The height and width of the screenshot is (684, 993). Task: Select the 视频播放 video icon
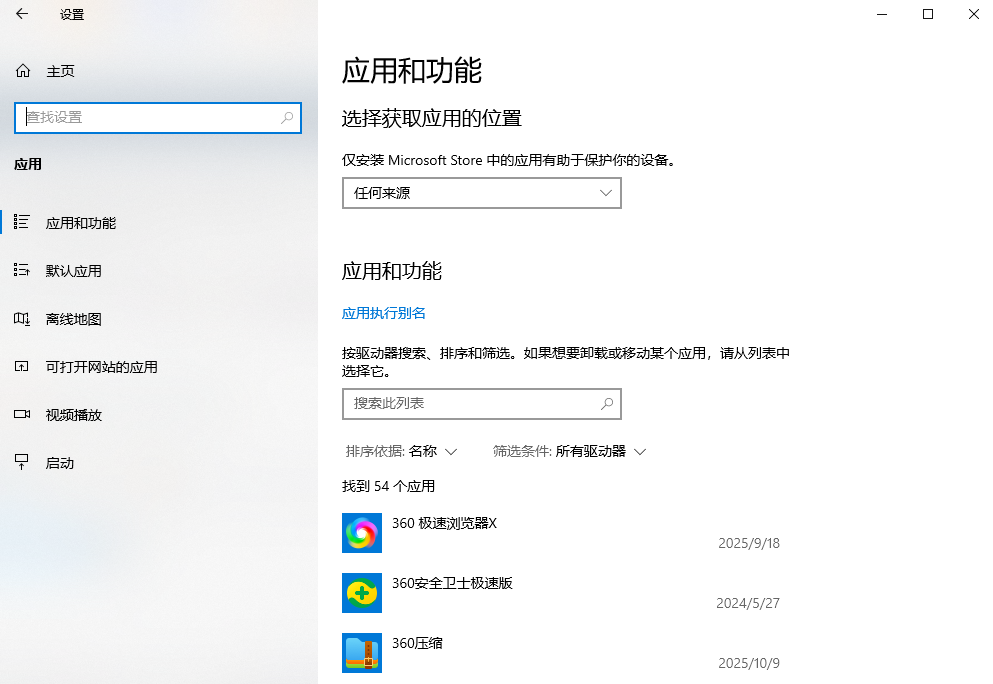tap(22, 414)
